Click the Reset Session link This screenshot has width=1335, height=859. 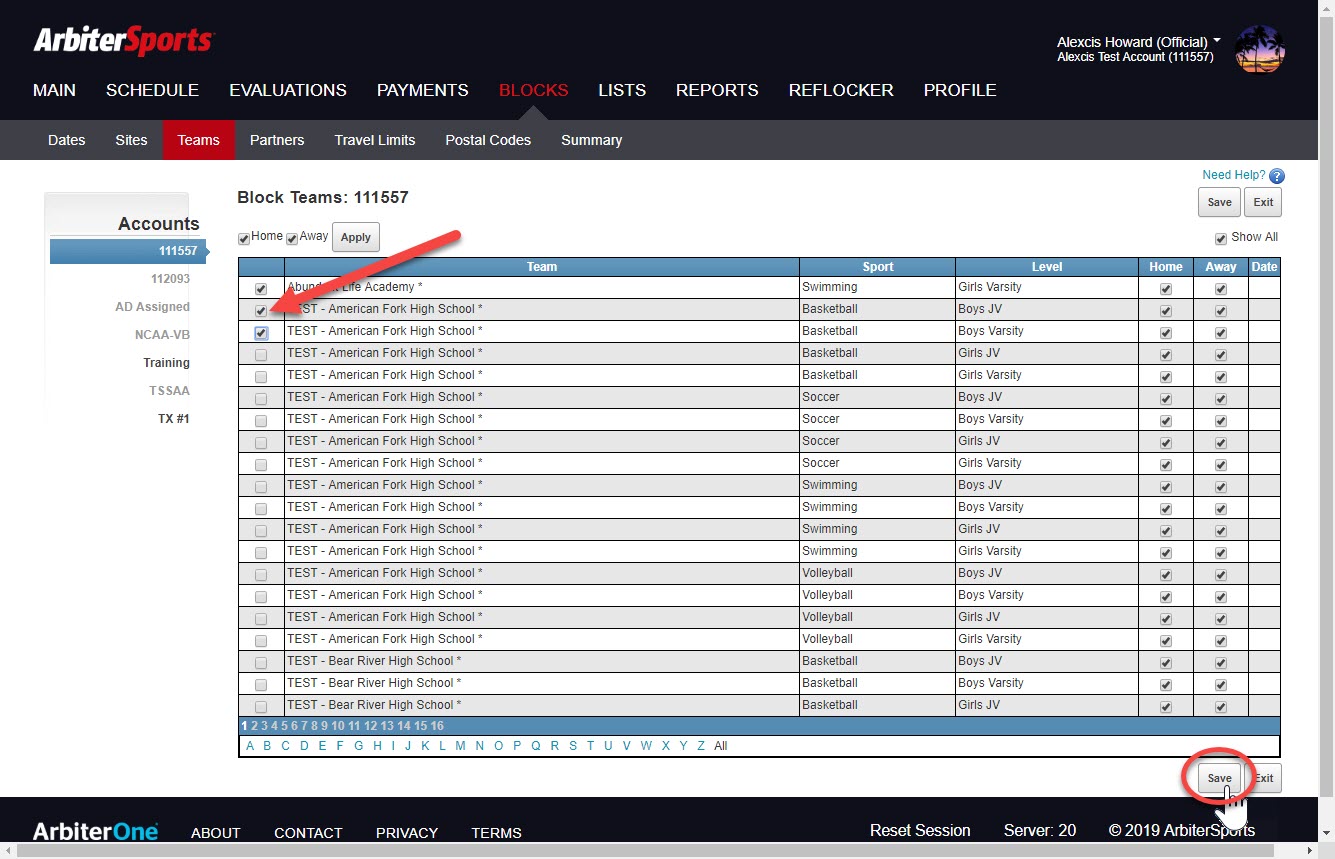(x=919, y=830)
